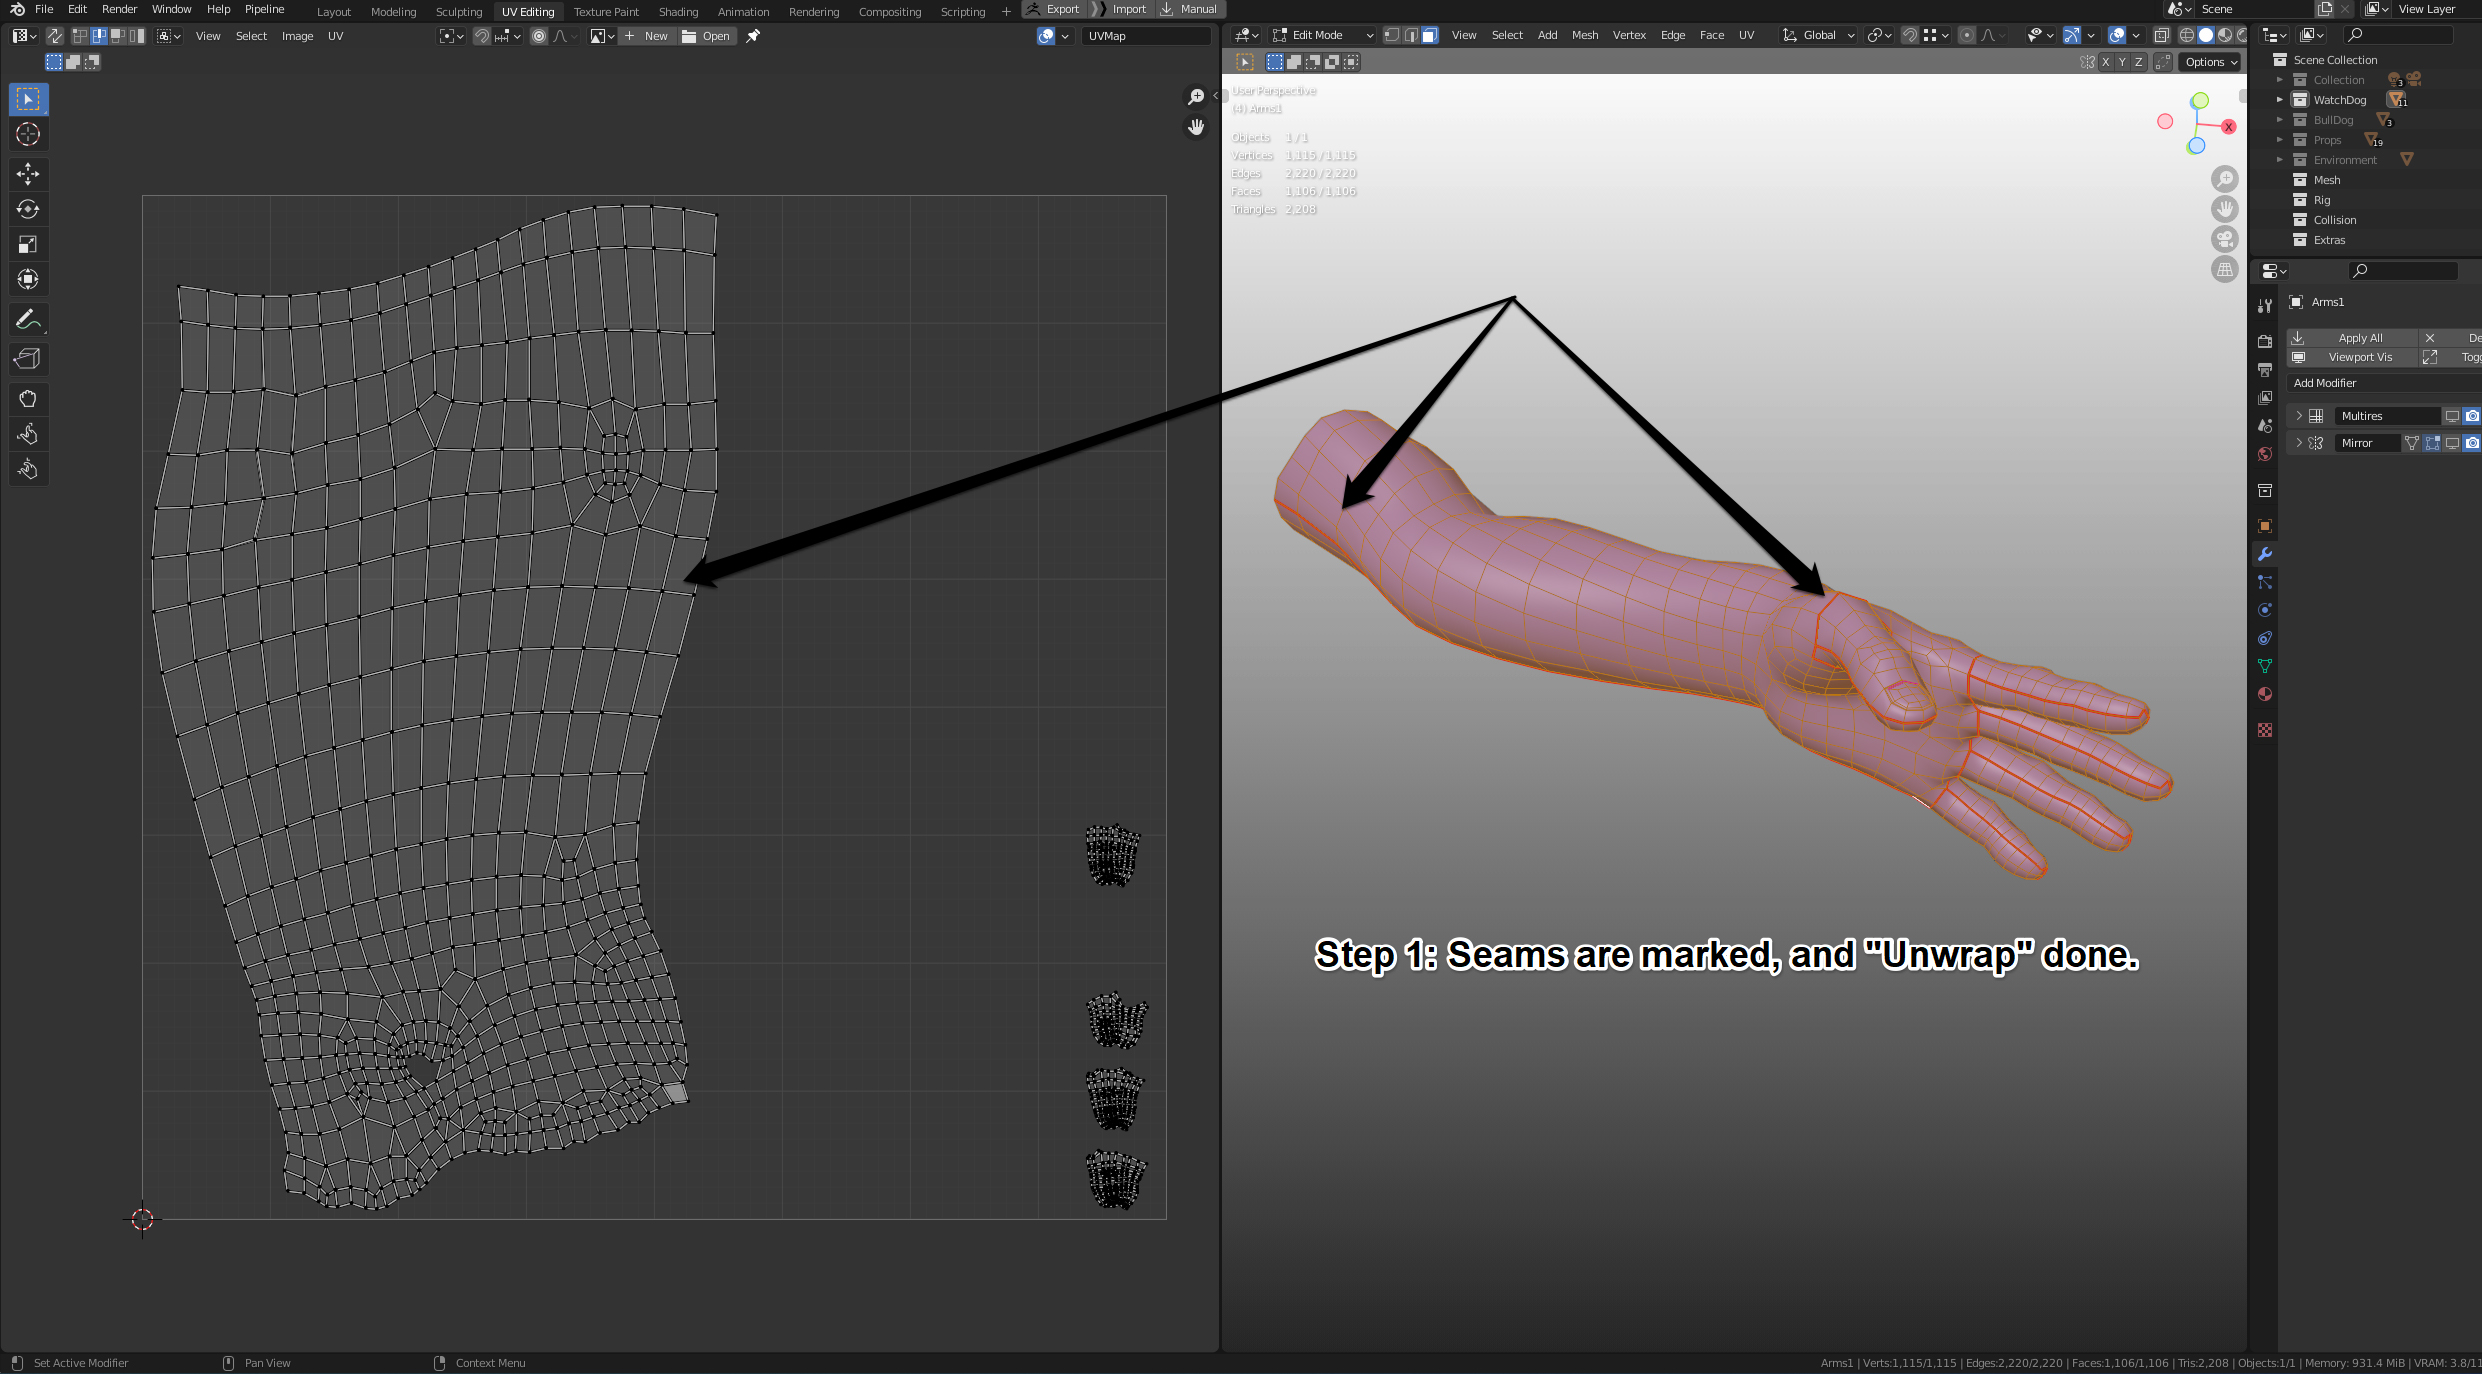Select the 2D Cursor tool

coord(28,134)
